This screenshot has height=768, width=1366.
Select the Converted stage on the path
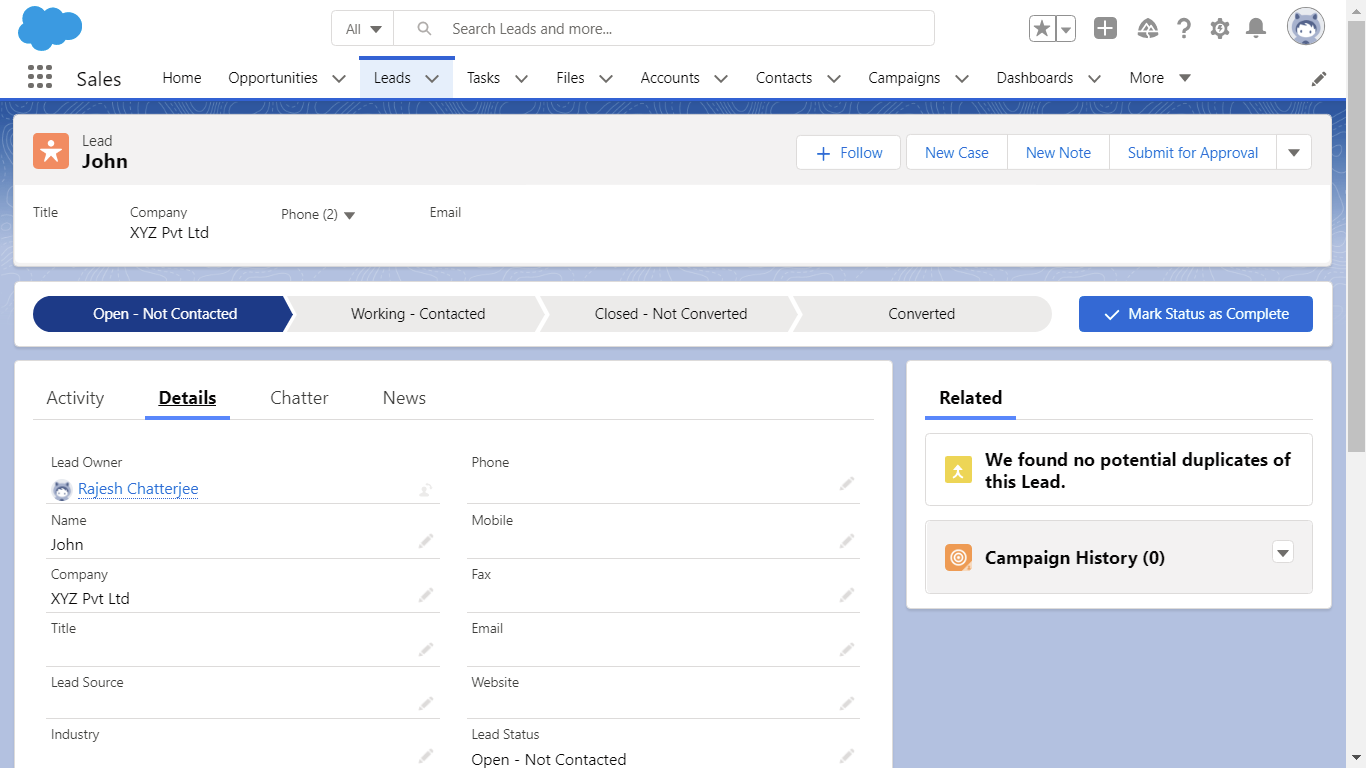click(x=921, y=313)
